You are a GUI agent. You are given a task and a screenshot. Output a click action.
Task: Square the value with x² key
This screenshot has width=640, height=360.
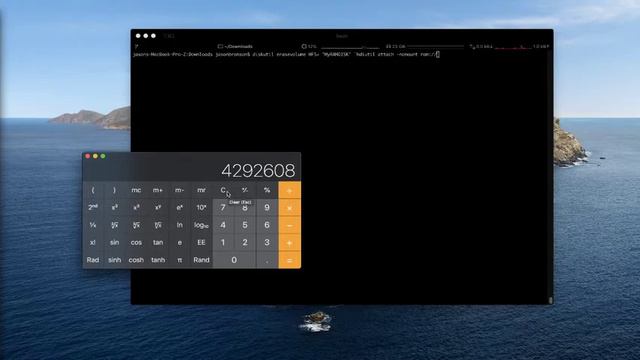click(114, 208)
